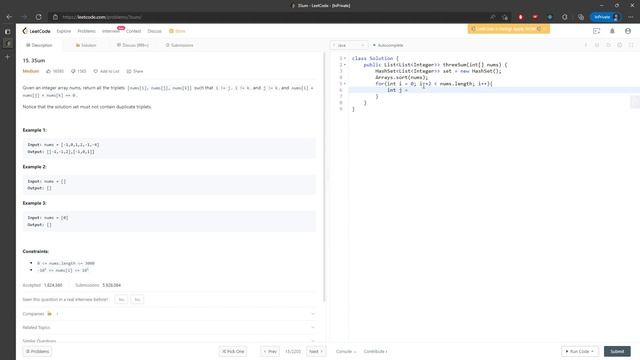Click the blue extension icon
This screenshot has width=640, height=360.
(x=550, y=17)
